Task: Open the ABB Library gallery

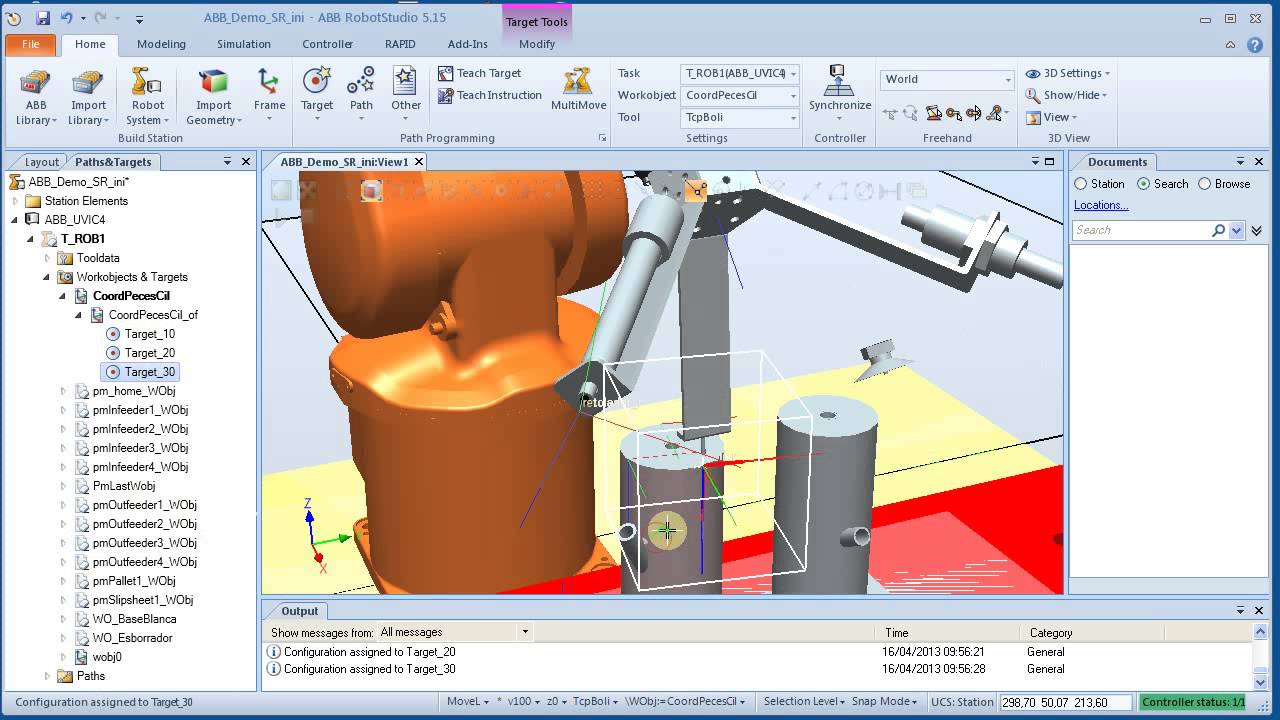Action: pyautogui.click(x=36, y=96)
